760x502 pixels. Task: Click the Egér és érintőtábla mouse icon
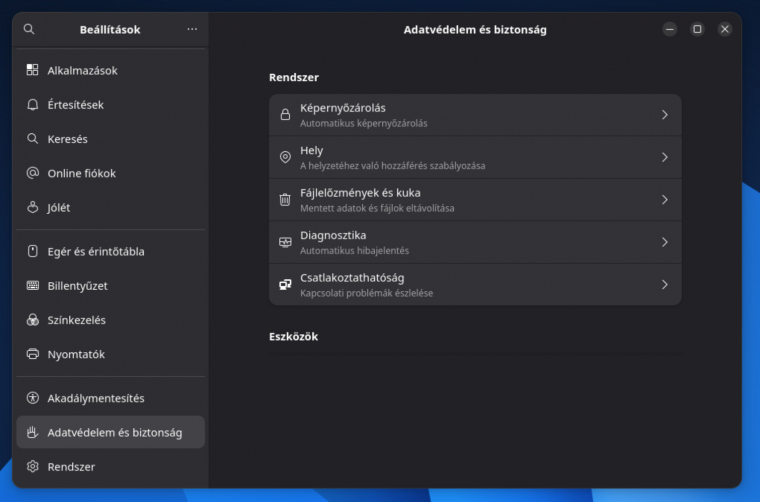click(x=32, y=251)
